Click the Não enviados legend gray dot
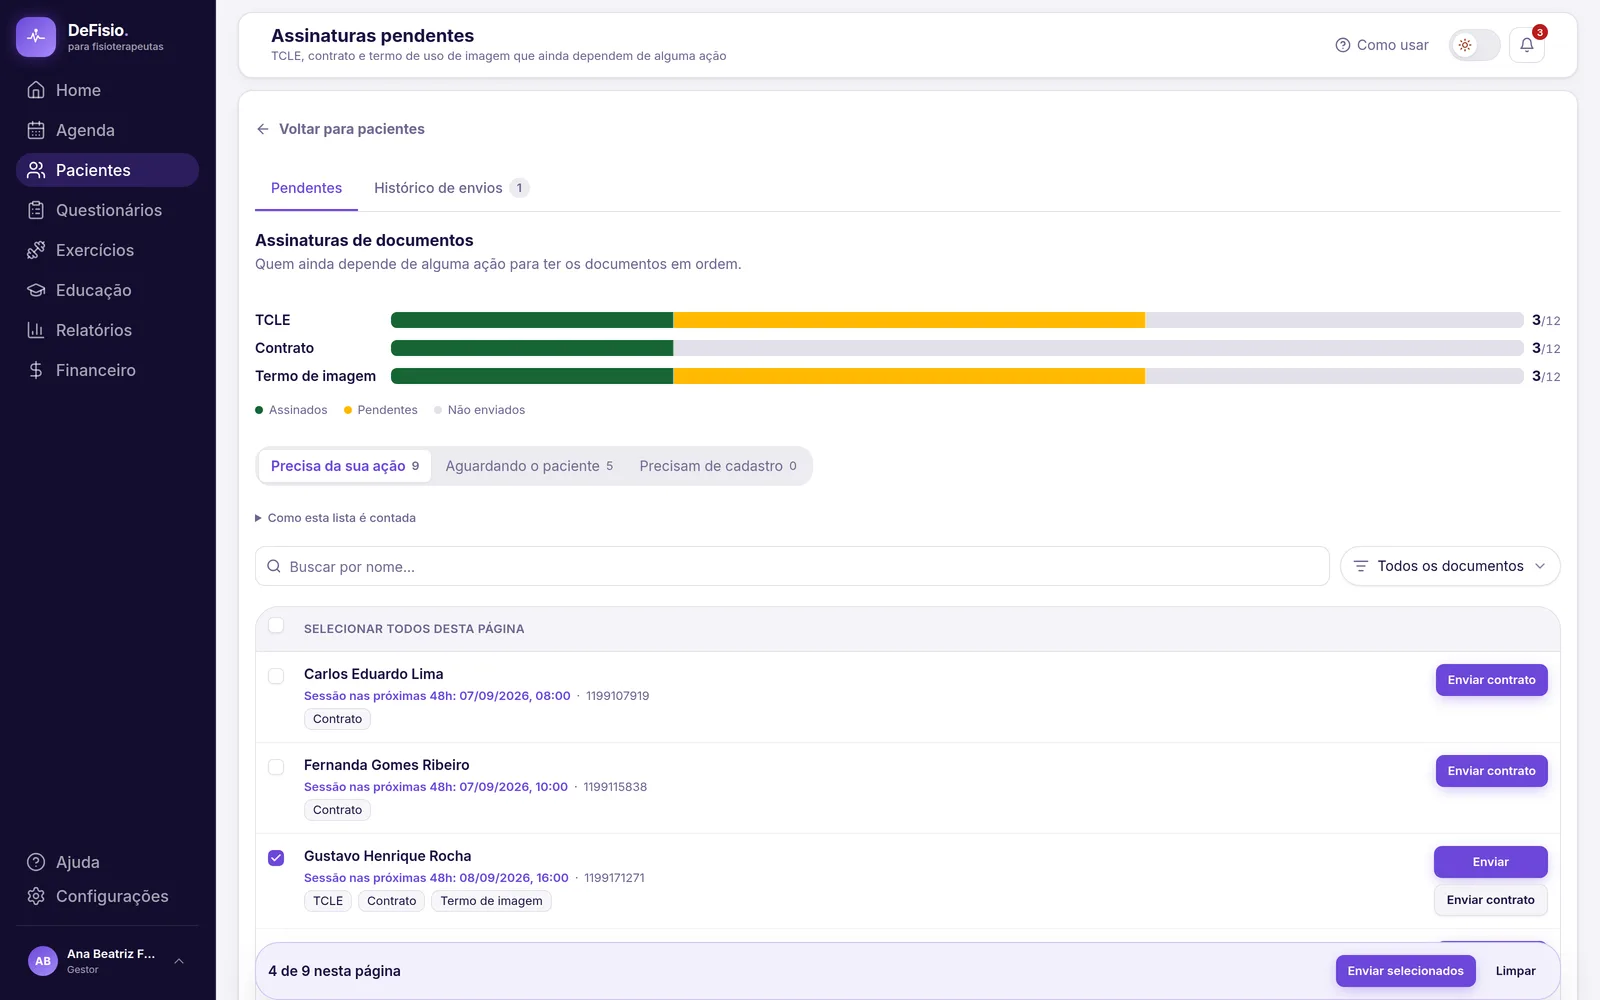Image resolution: width=1600 pixels, height=1000 pixels. [x=438, y=410]
